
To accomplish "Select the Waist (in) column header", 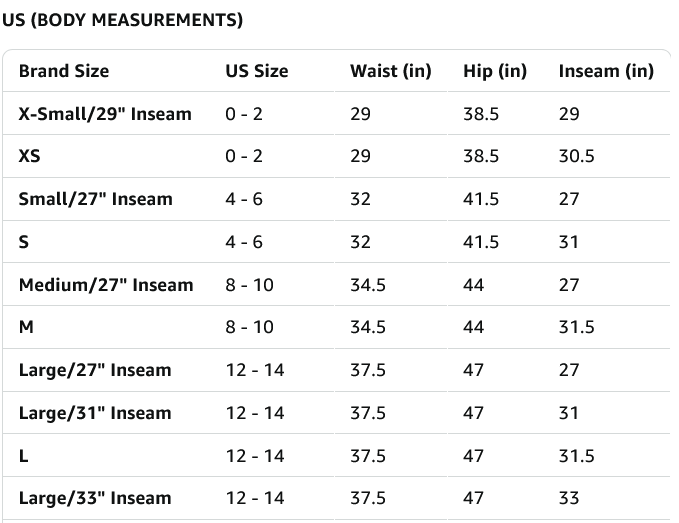I will tap(390, 71).
